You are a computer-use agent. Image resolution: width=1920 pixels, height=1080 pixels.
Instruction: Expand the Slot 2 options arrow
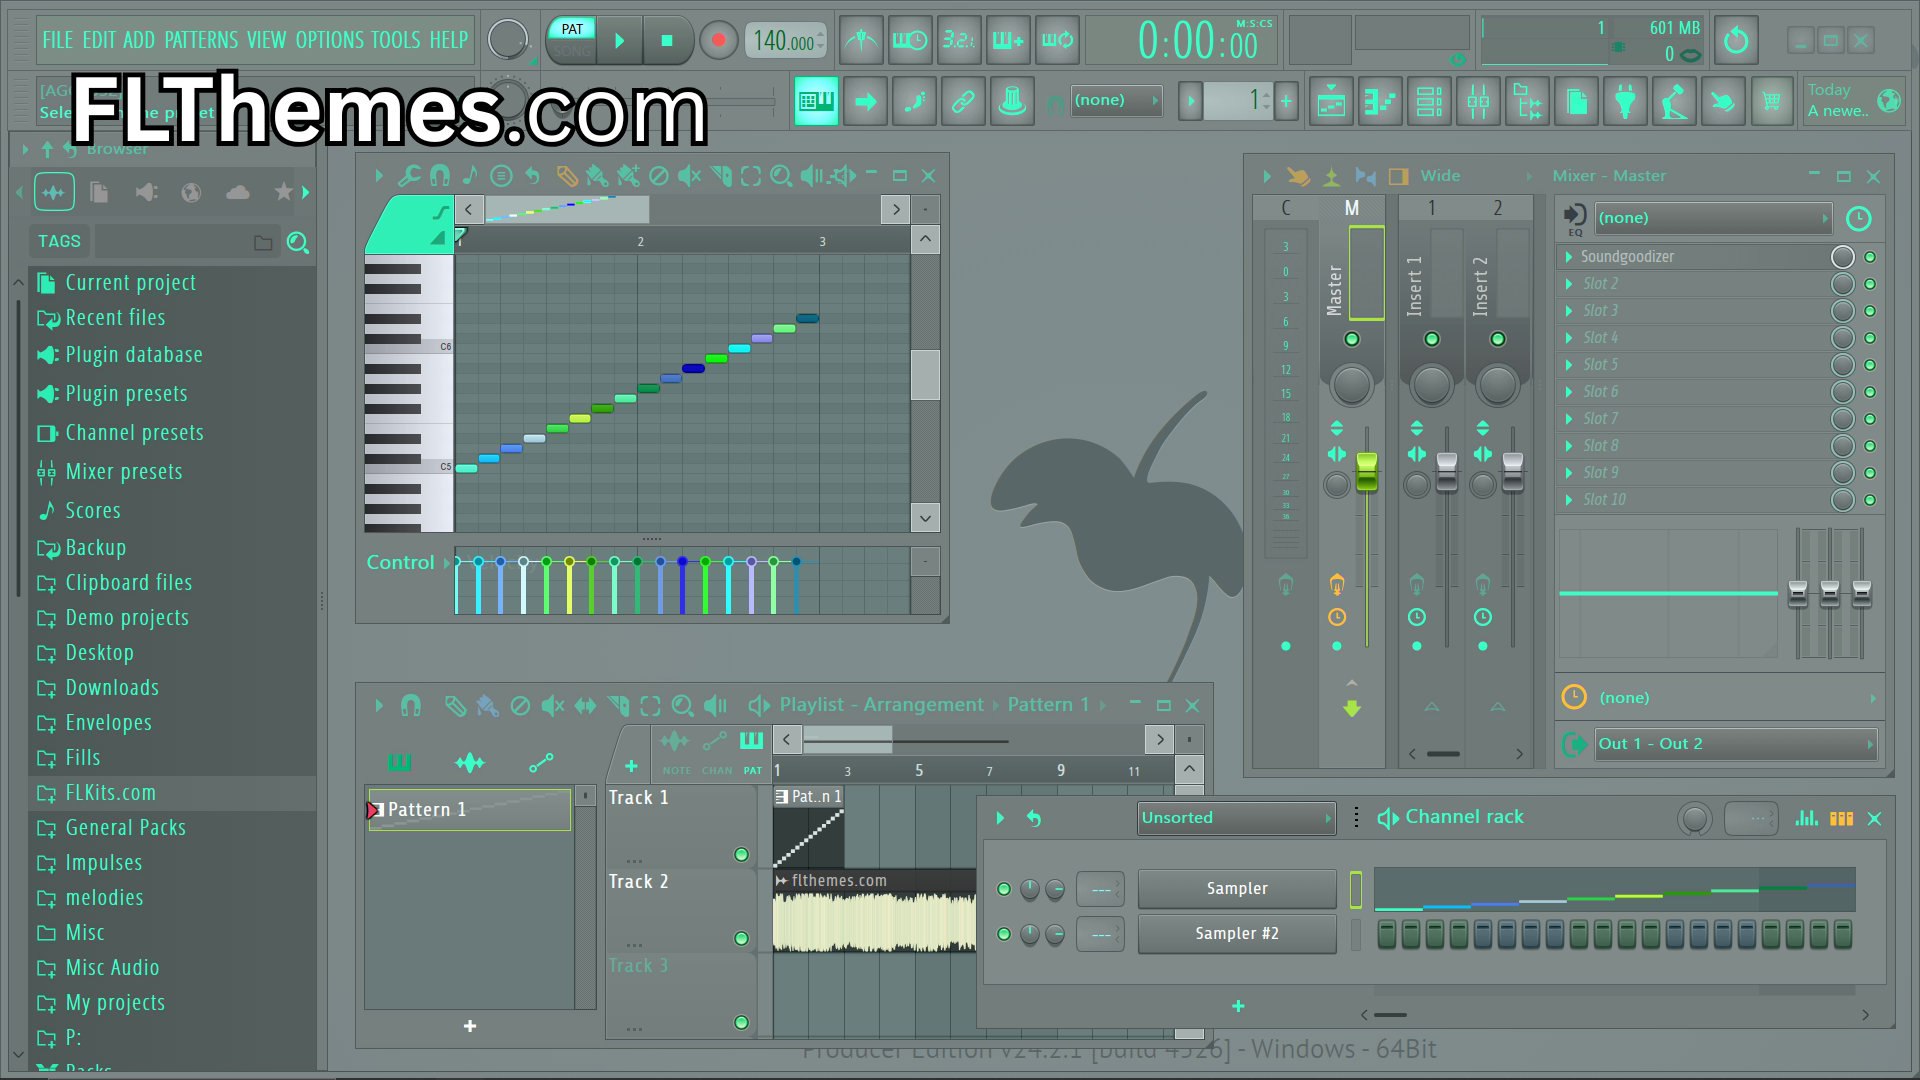1569,284
